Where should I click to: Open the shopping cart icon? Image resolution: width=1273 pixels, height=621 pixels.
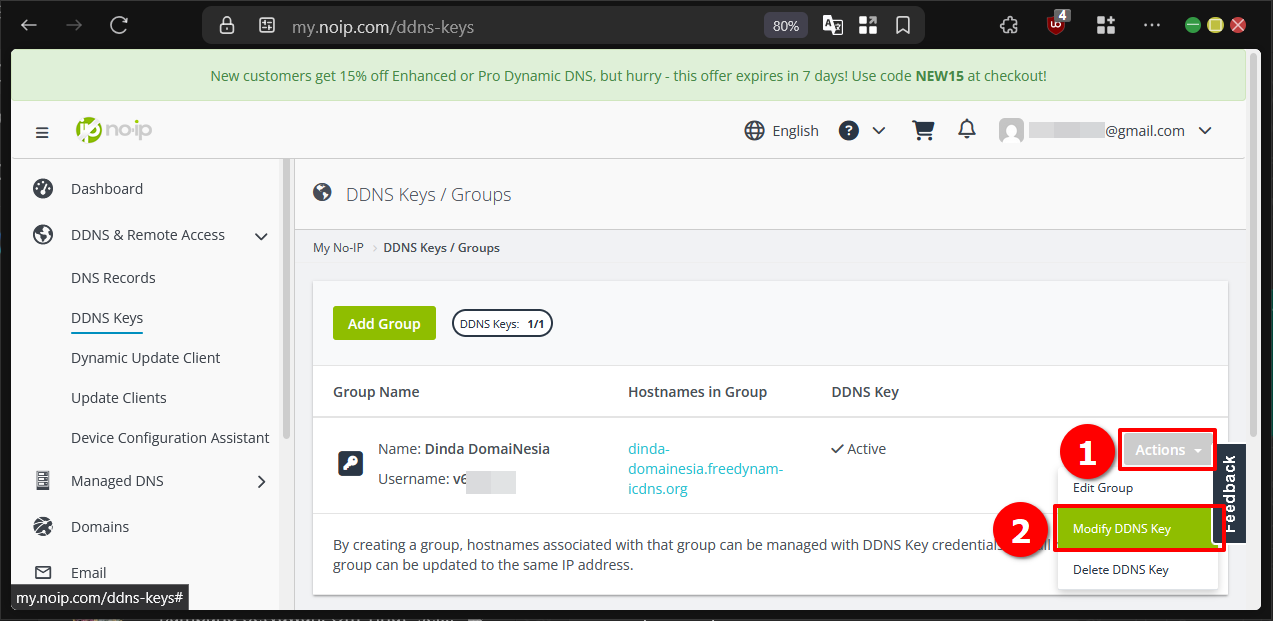(923, 130)
